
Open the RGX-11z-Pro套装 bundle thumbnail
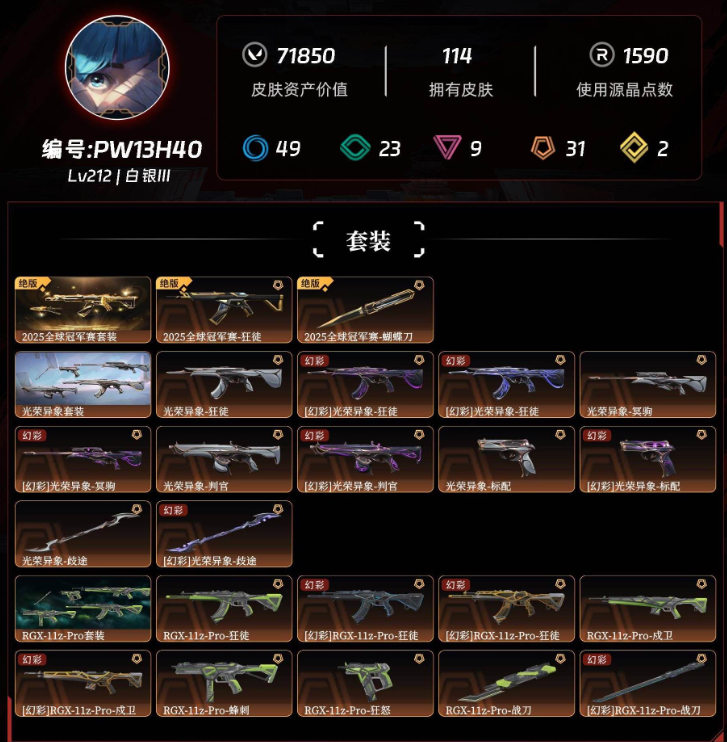pyautogui.click(x=83, y=609)
